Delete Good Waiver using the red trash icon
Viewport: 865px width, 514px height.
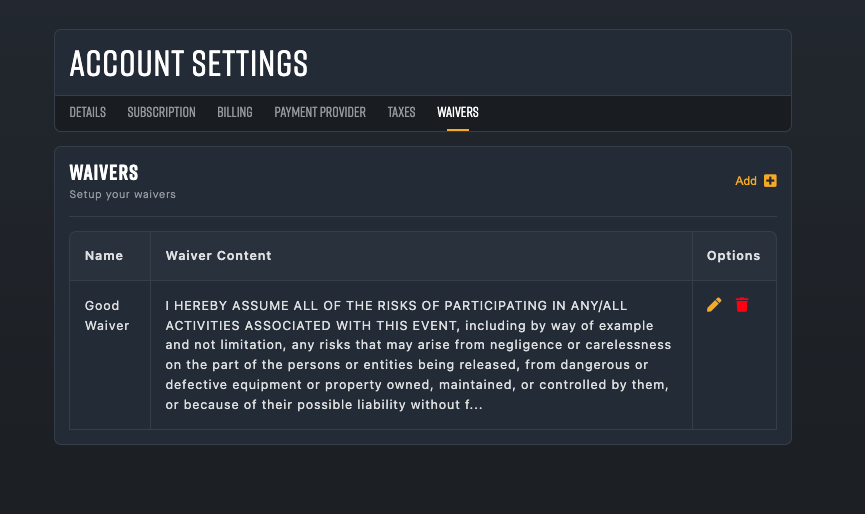pyautogui.click(x=742, y=304)
